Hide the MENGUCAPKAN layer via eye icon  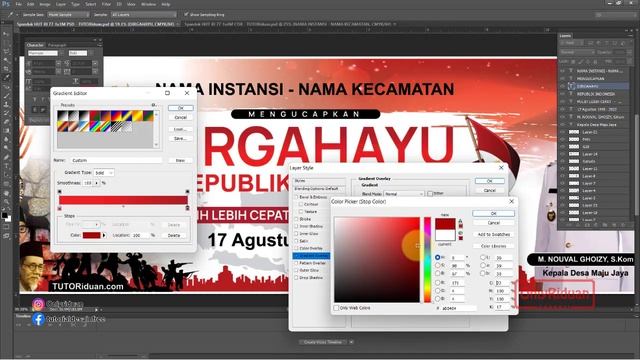[563, 78]
